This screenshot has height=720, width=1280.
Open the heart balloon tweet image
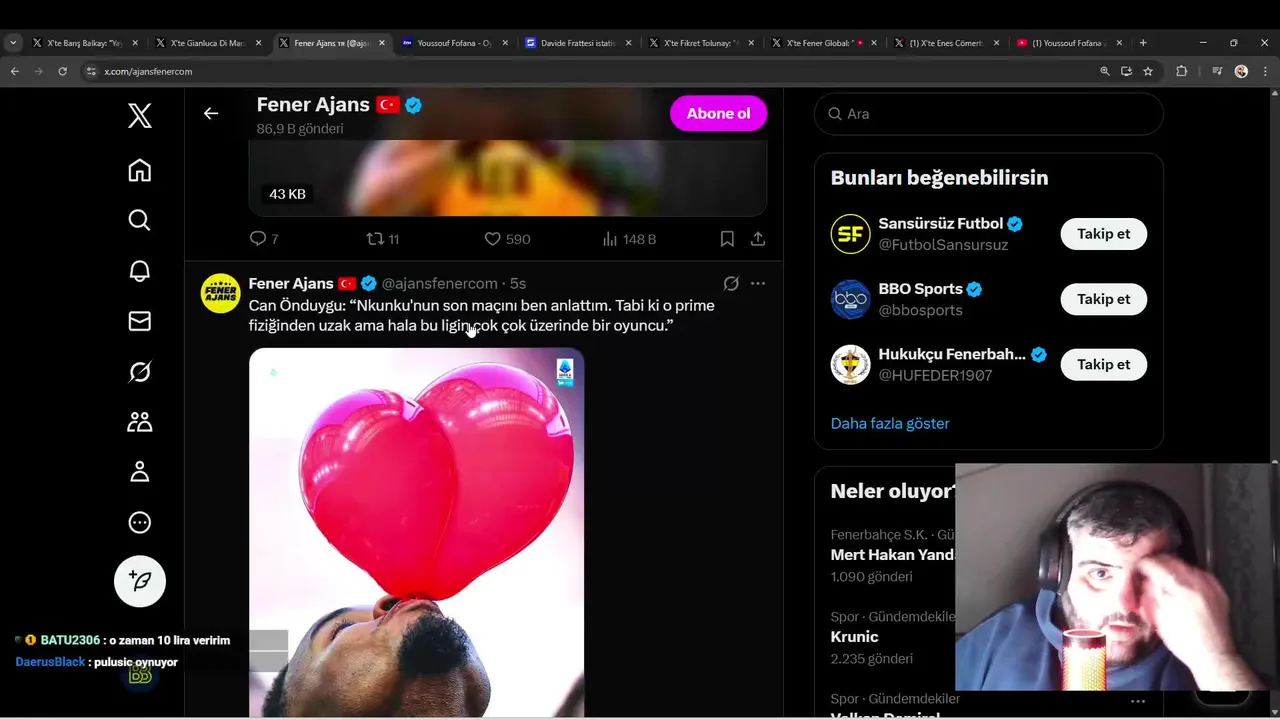point(416,532)
